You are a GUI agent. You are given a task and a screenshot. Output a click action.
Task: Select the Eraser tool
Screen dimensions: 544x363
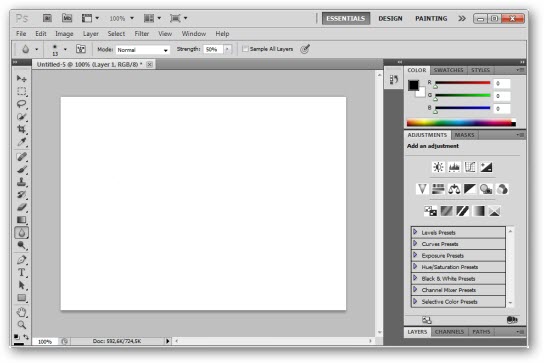pyautogui.click(x=22, y=207)
